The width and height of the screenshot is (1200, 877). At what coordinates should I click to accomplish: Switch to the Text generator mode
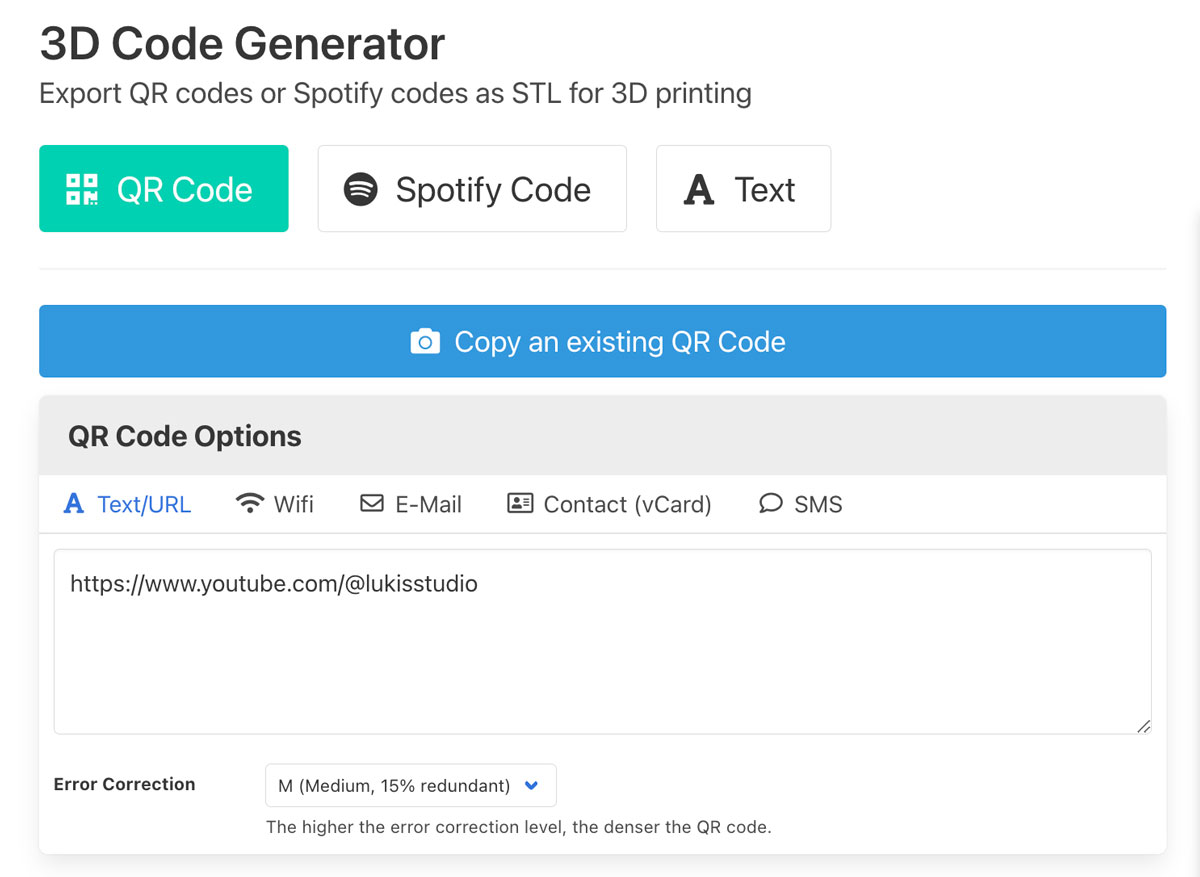point(743,188)
